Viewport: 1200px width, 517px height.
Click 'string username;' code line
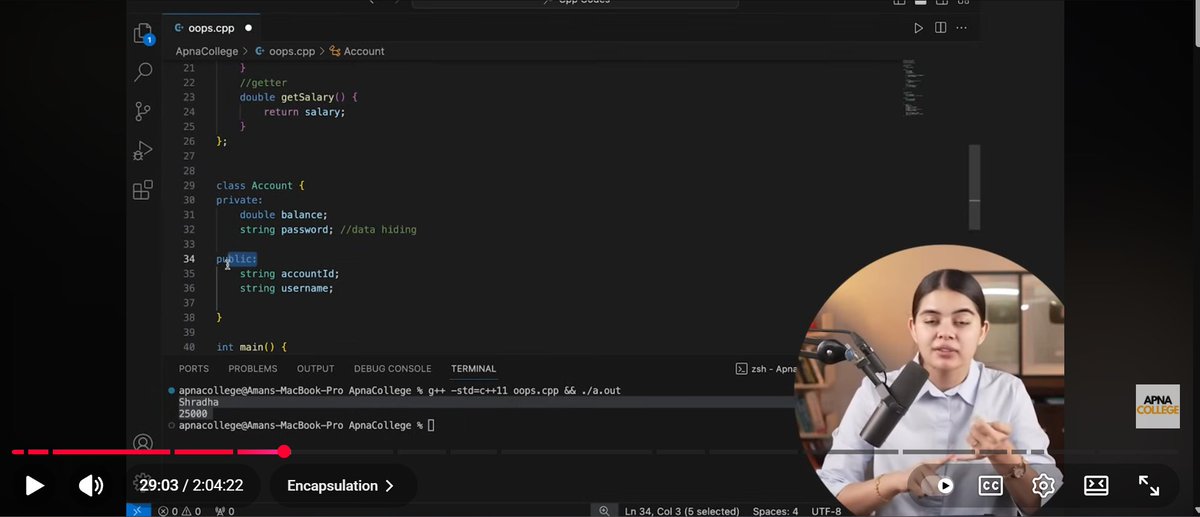pos(286,288)
